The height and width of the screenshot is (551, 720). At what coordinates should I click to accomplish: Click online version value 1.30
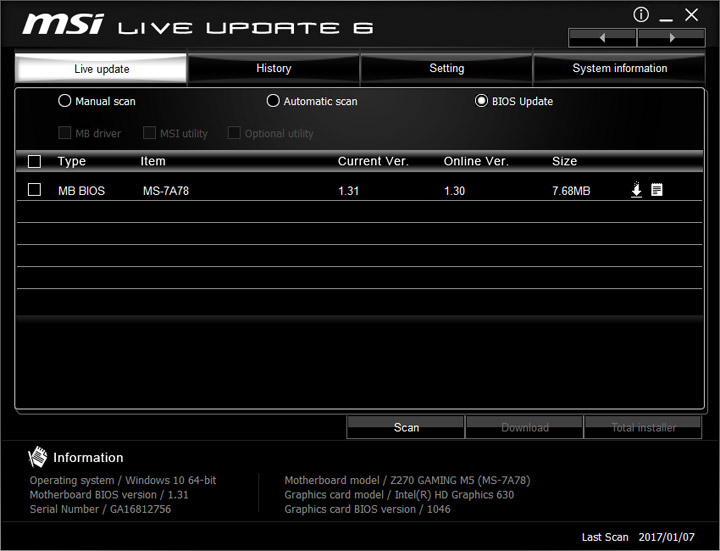[454, 191]
